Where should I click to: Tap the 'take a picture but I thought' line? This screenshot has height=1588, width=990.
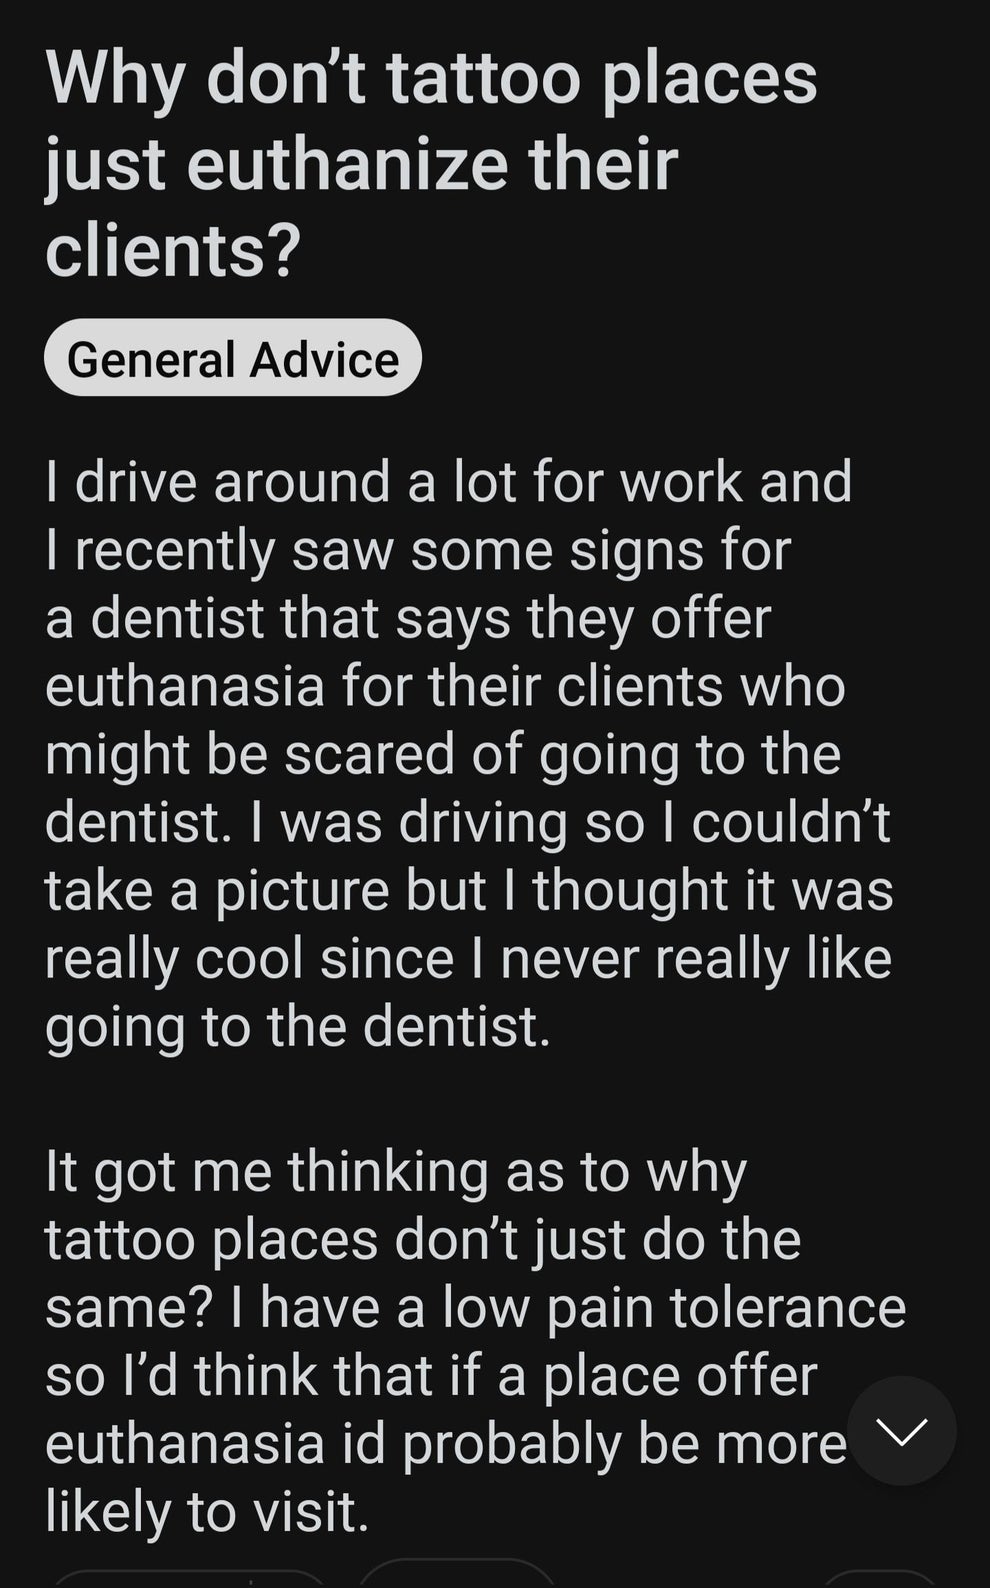tap(468, 890)
